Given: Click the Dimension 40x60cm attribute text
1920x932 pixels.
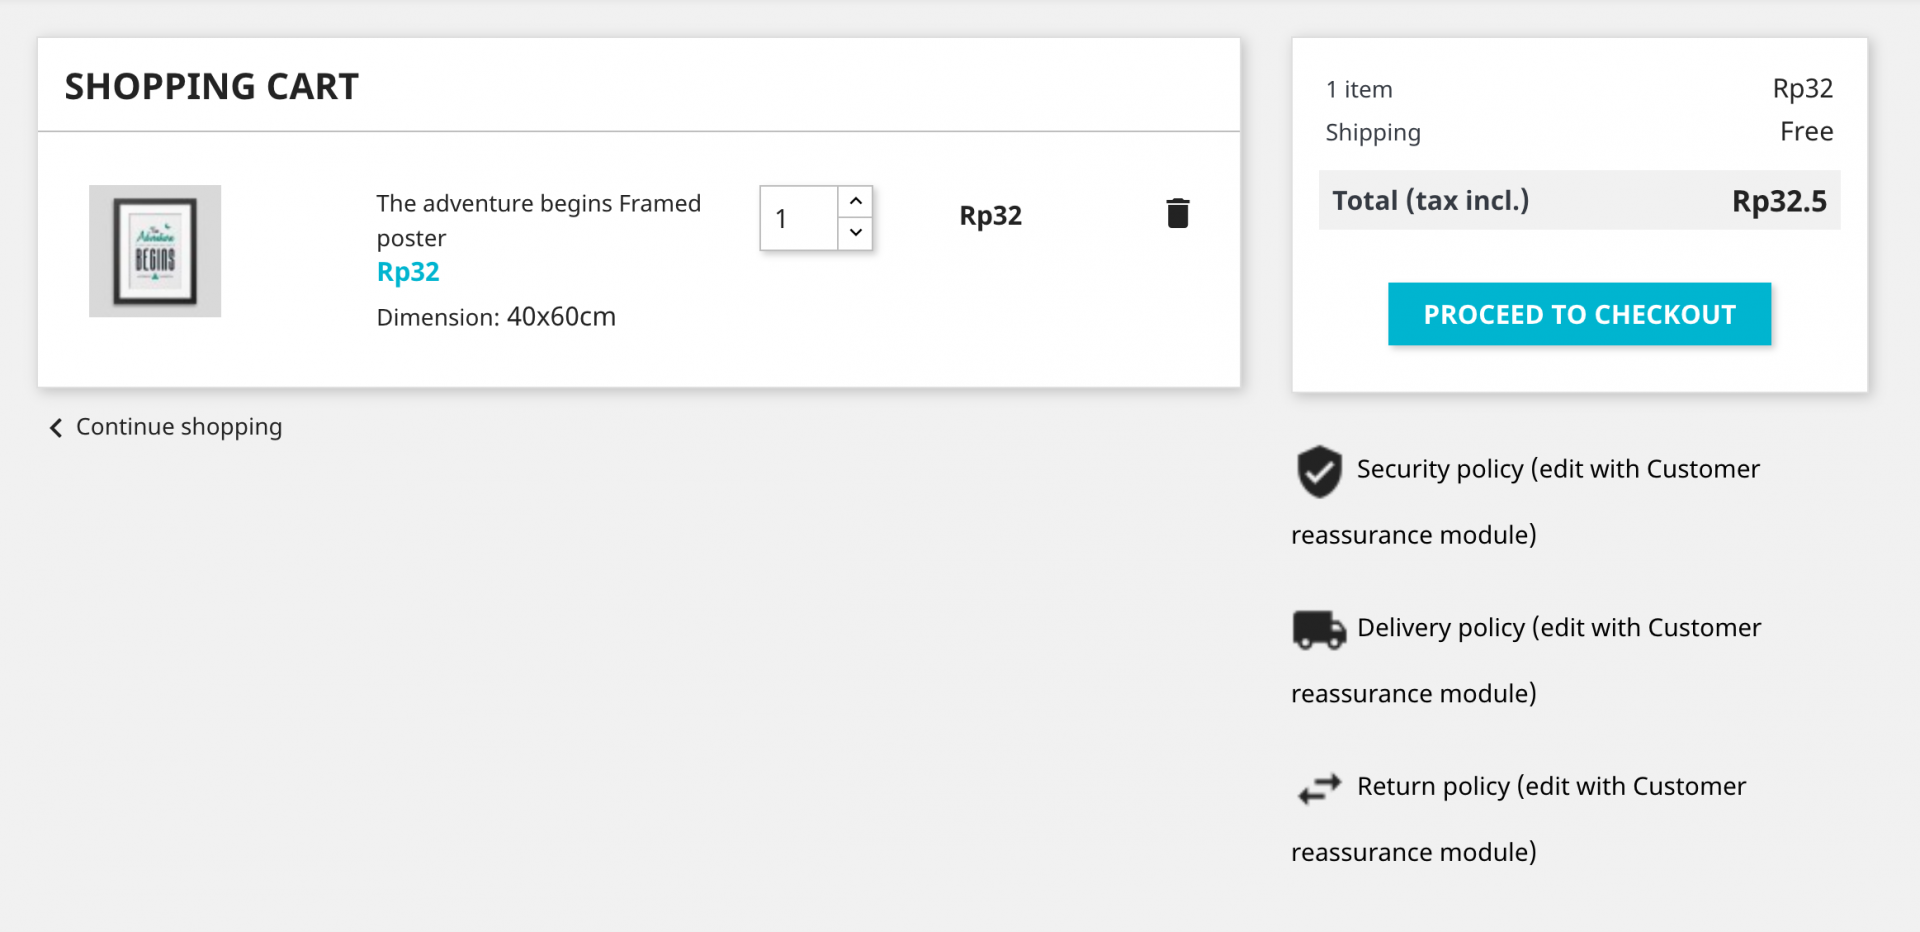Looking at the screenshot, I should [496, 317].
